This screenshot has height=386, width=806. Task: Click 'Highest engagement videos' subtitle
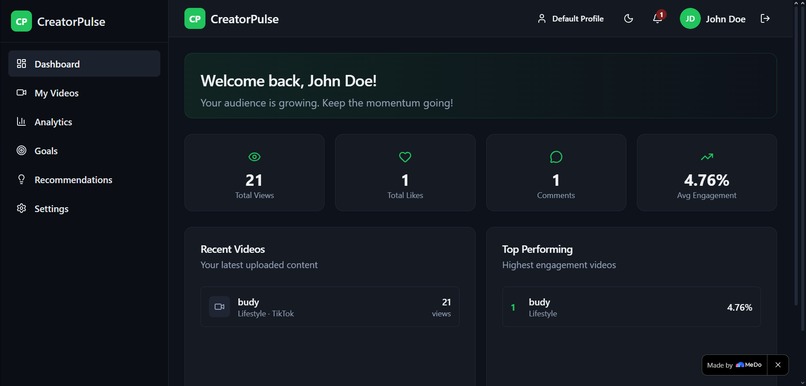point(559,265)
